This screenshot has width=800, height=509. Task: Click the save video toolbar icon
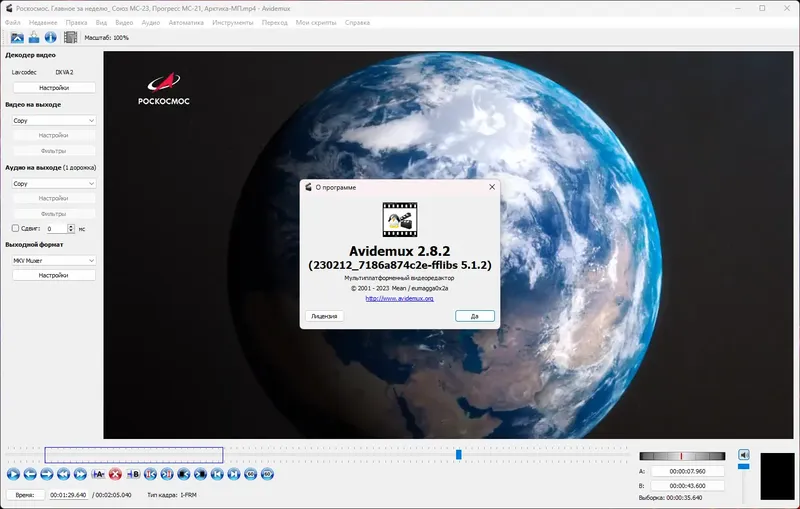(34, 37)
